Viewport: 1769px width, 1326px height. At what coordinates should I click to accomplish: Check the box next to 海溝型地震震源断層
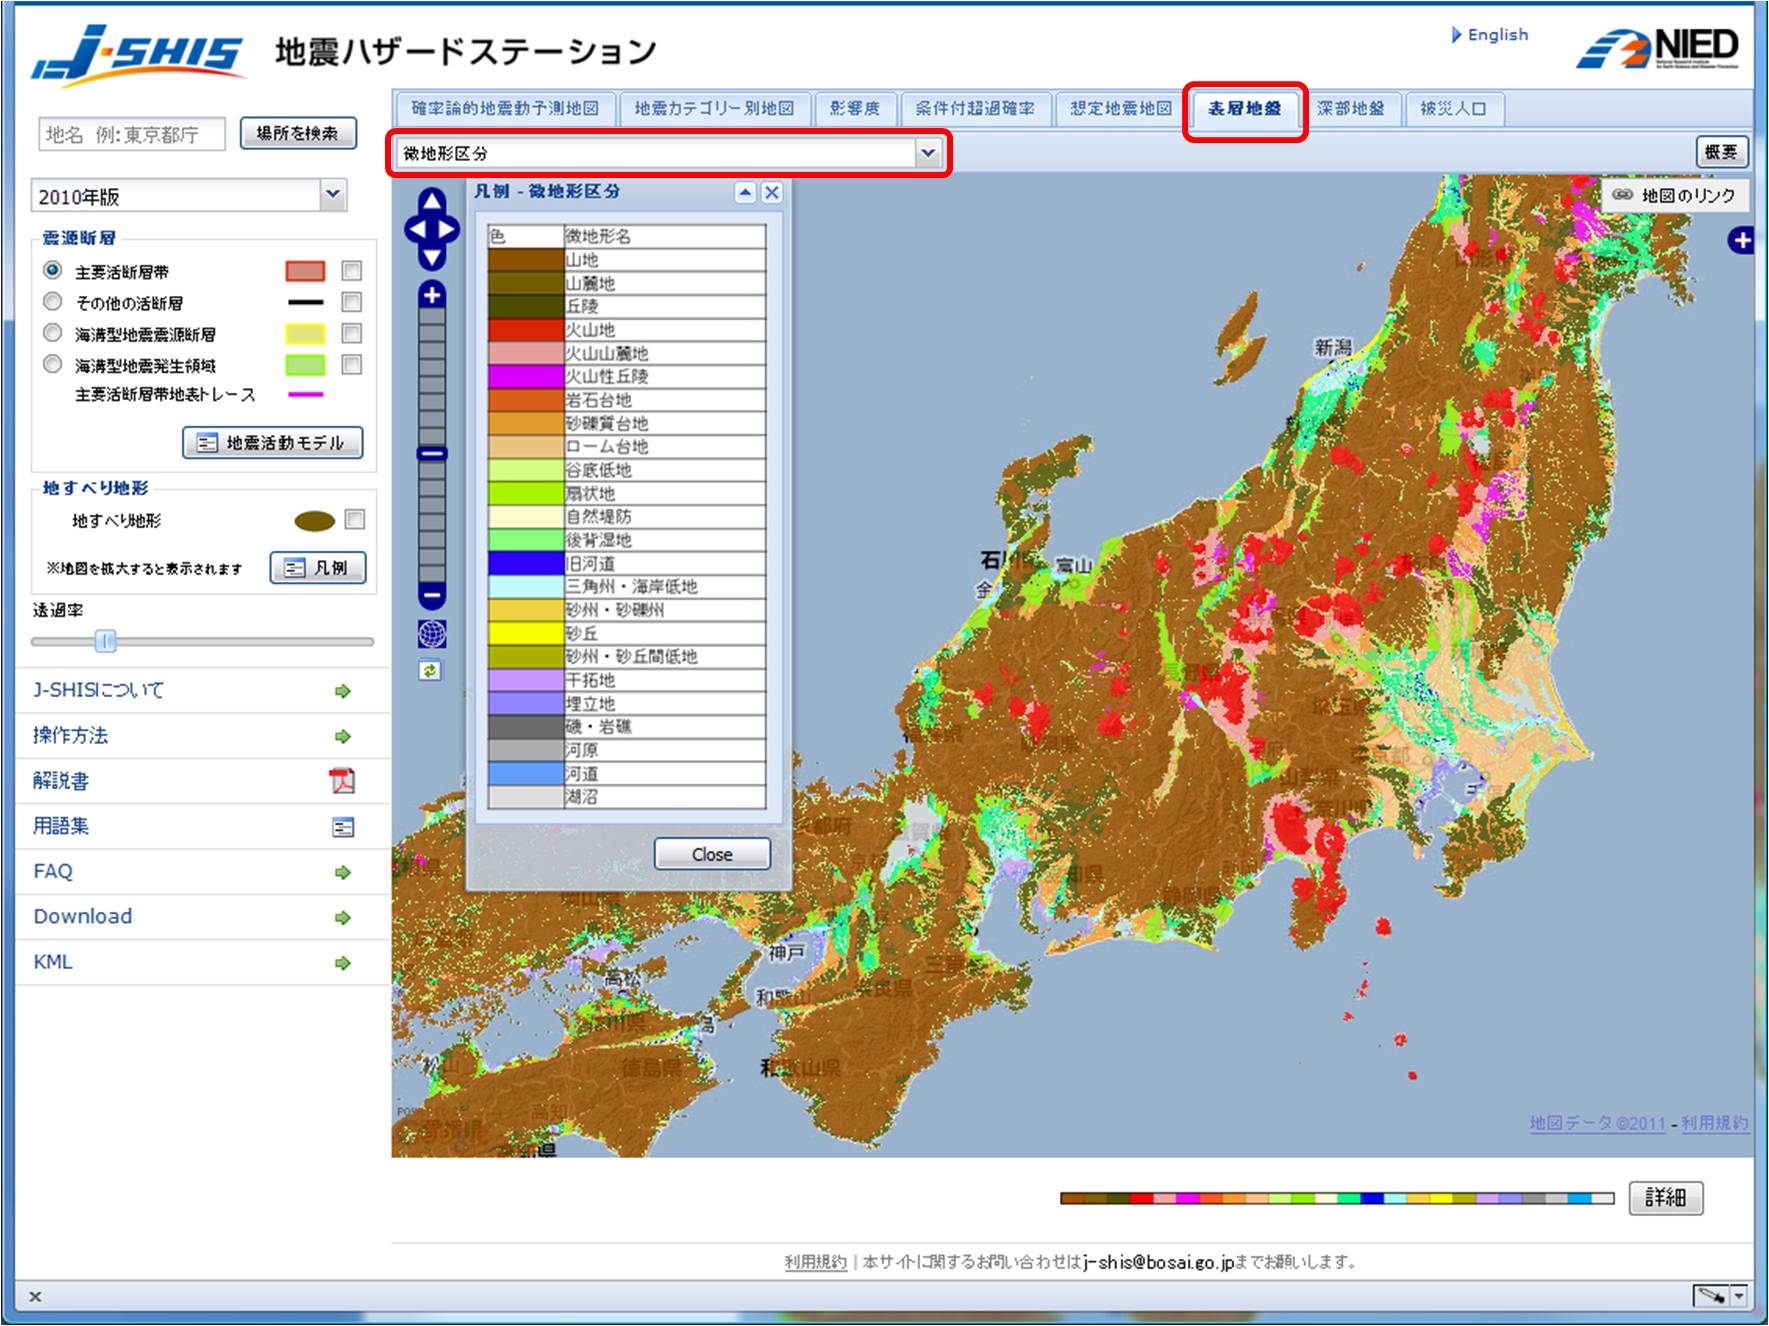point(351,333)
